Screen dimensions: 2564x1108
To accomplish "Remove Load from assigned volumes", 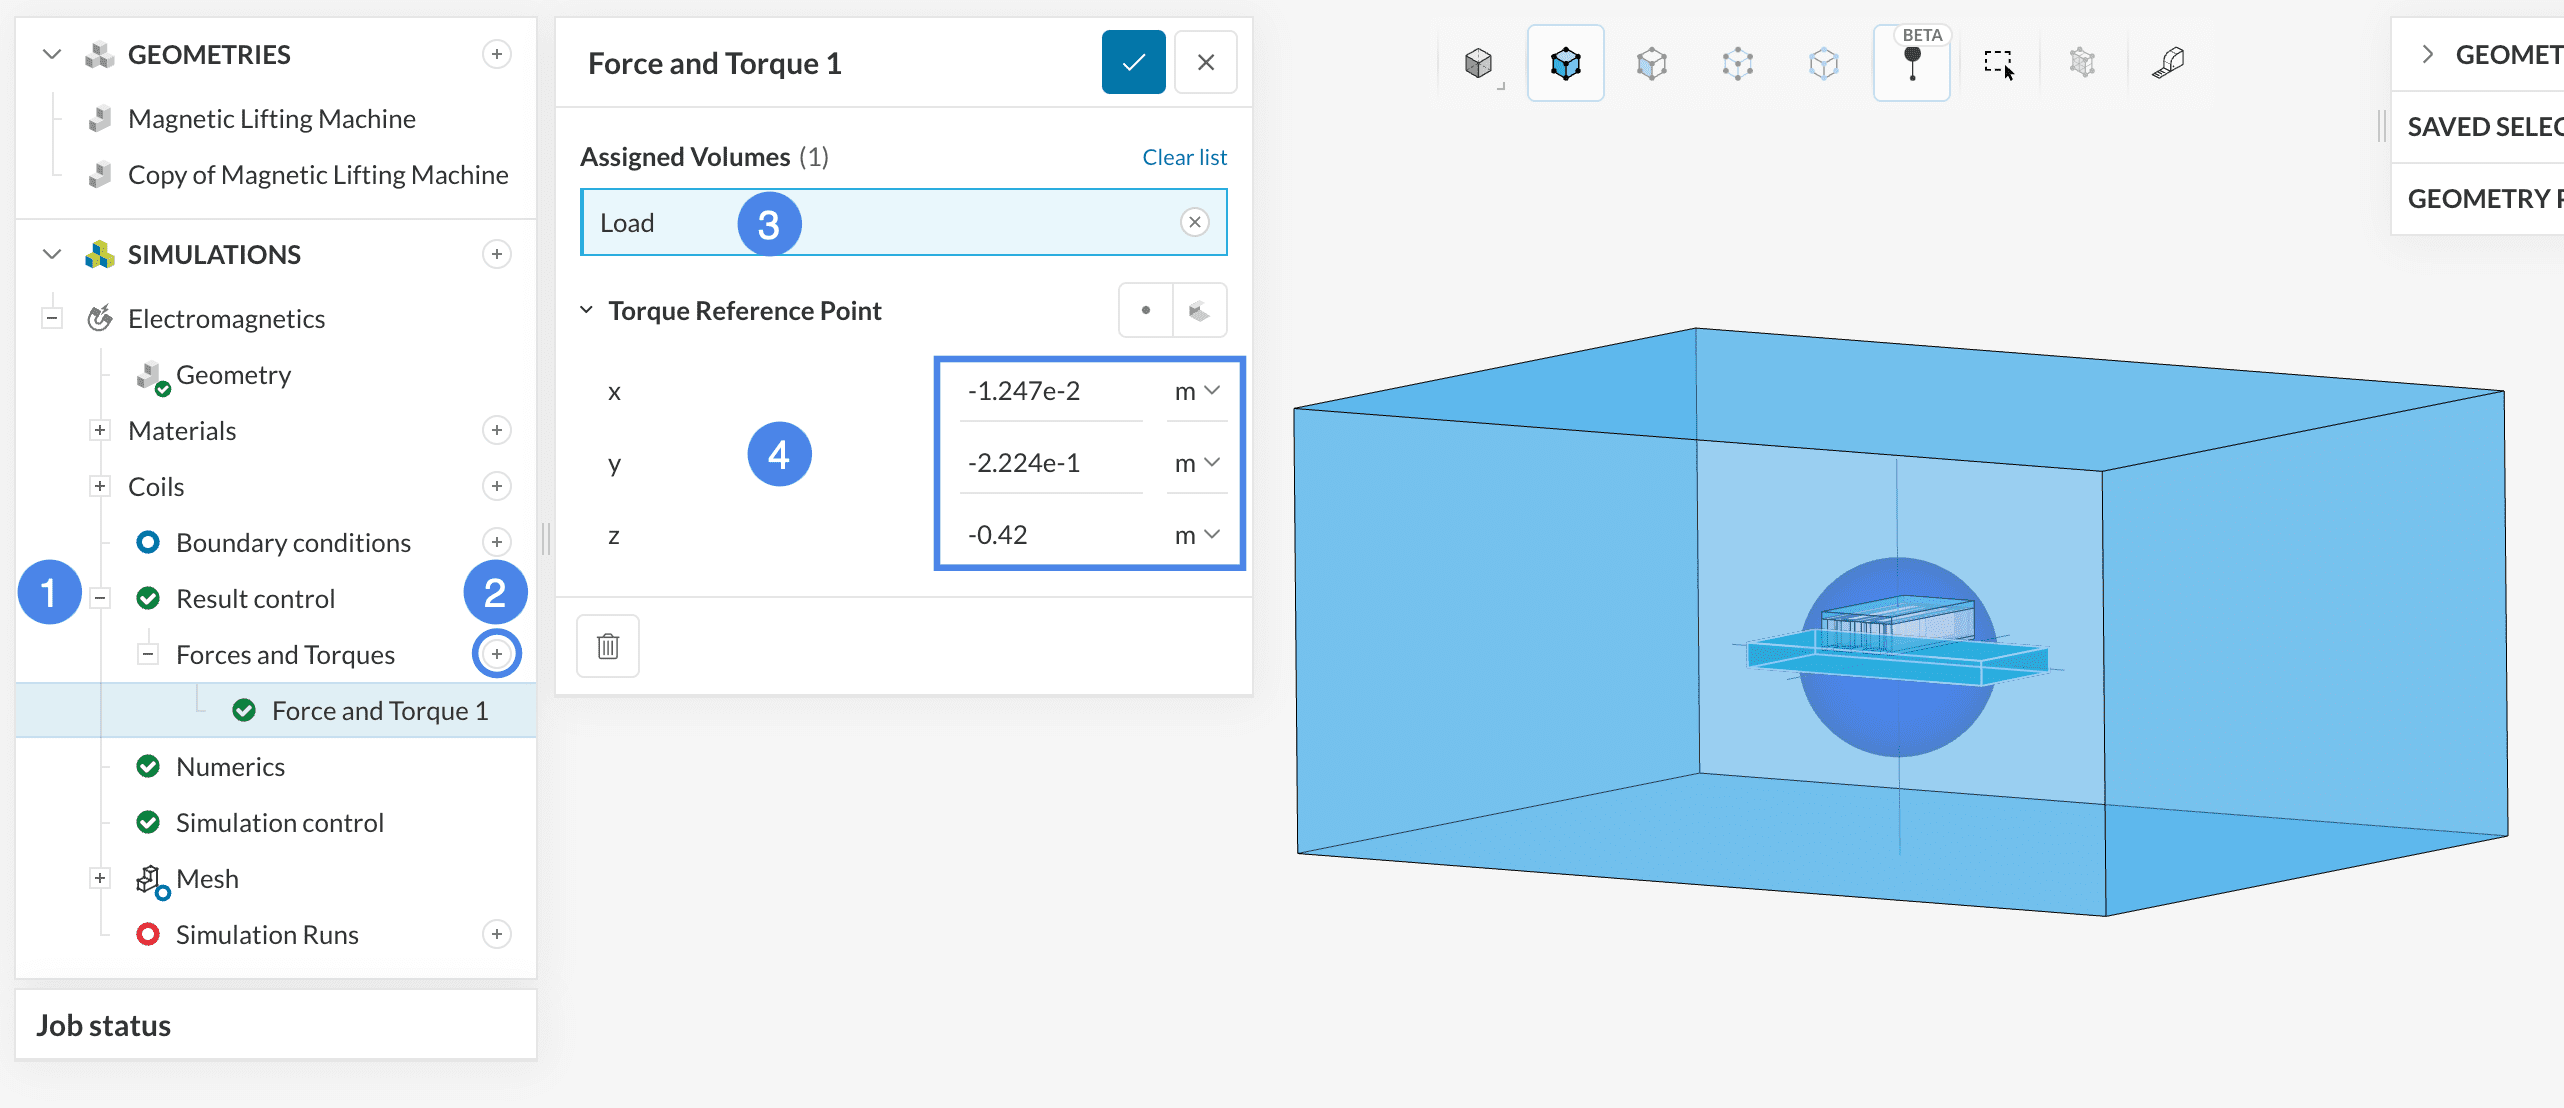I will click(1194, 222).
